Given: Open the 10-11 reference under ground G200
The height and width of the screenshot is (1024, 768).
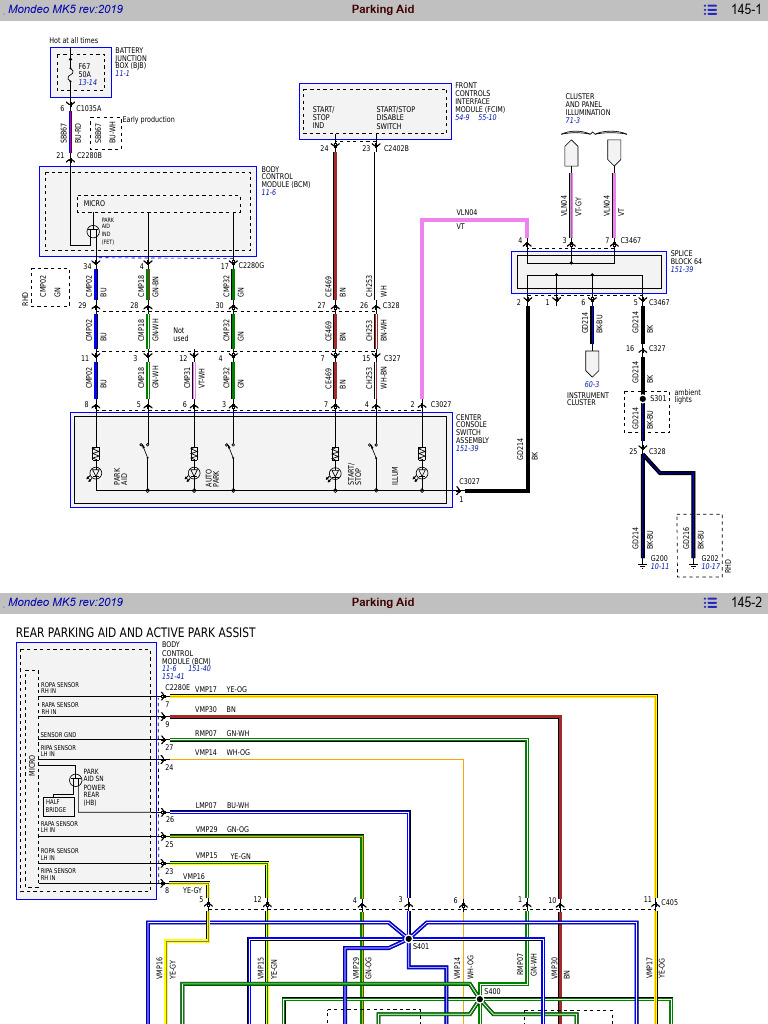Looking at the screenshot, I should pyautogui.click(x=660, y=566).
